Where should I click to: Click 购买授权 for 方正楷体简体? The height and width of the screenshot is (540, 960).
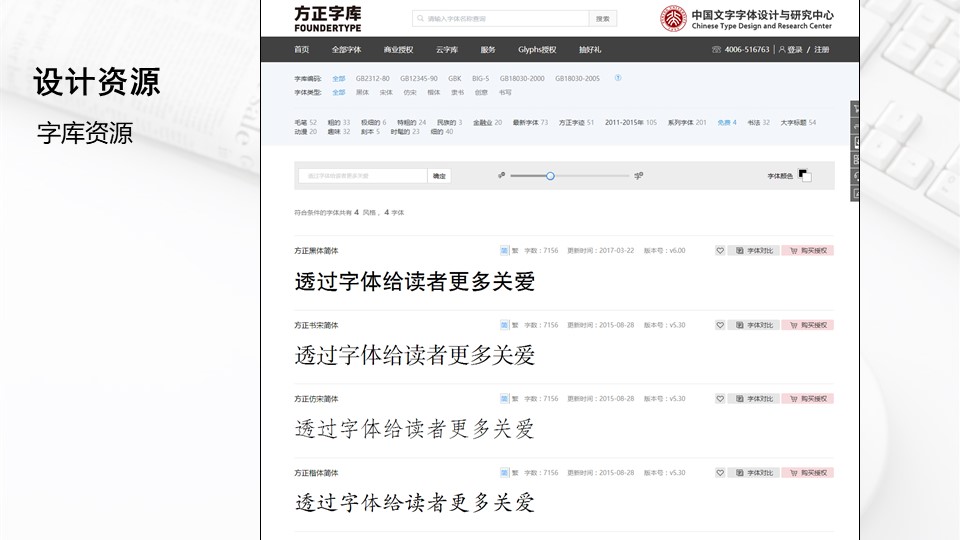pyautogui.click(x=808, y=473)
